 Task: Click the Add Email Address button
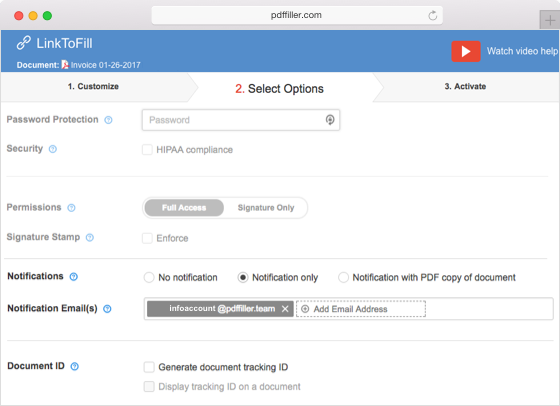(361, 309)
